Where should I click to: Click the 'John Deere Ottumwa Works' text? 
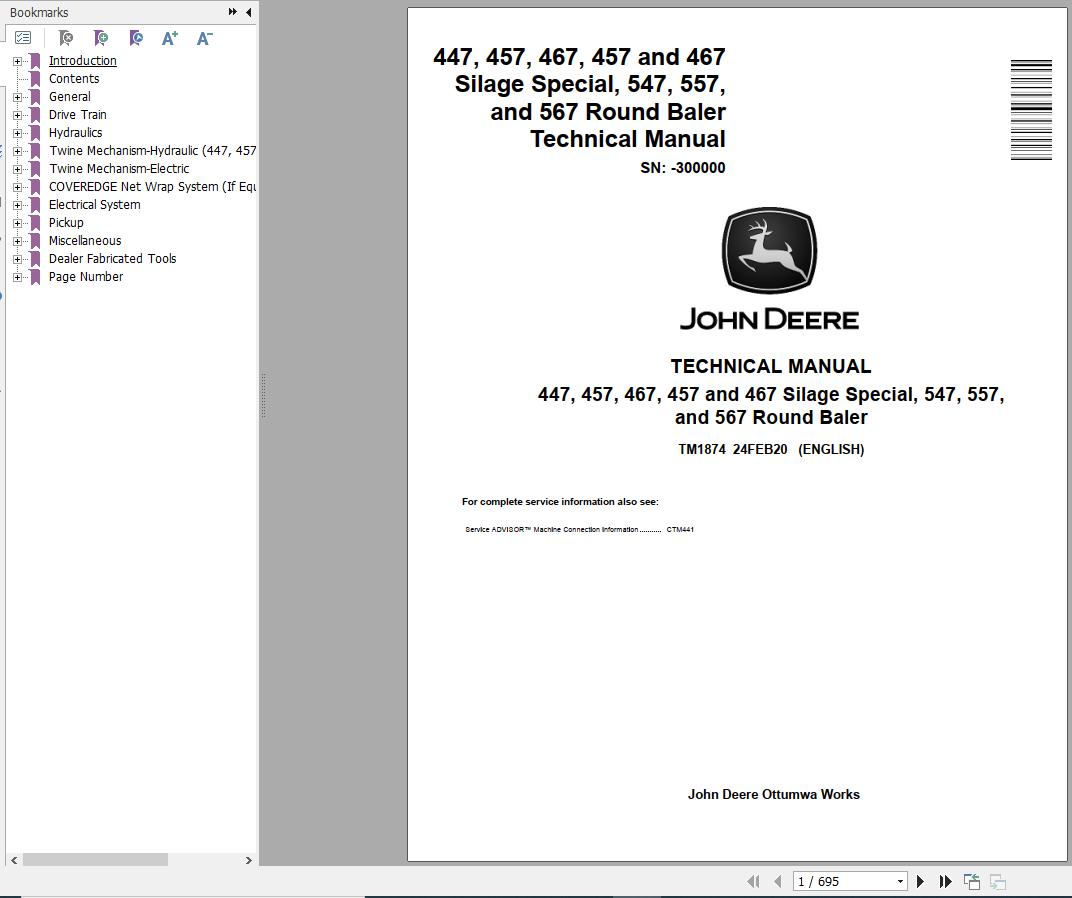(x=773, y=794)
